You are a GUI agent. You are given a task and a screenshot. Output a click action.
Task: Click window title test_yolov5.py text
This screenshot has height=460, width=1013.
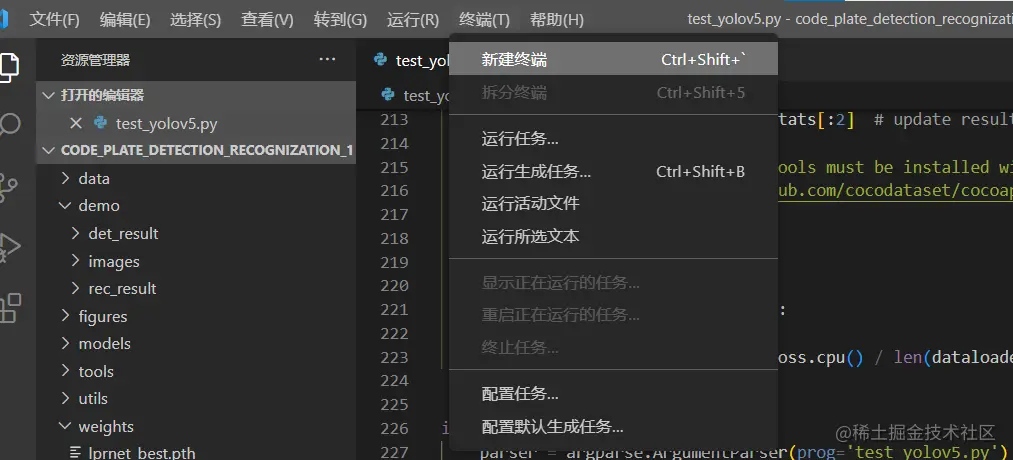click(x=734, y=19)
